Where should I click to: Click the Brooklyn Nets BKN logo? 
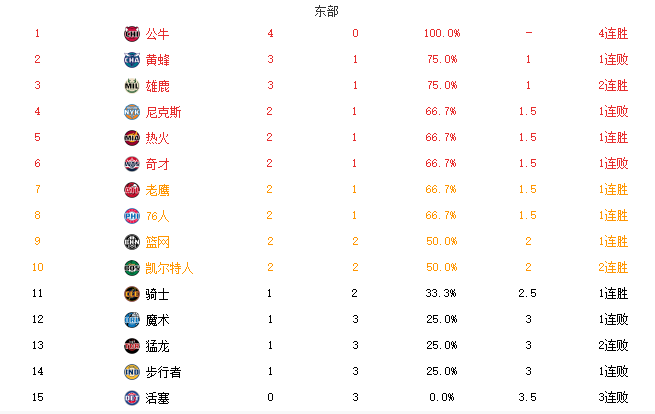(132, 242)
